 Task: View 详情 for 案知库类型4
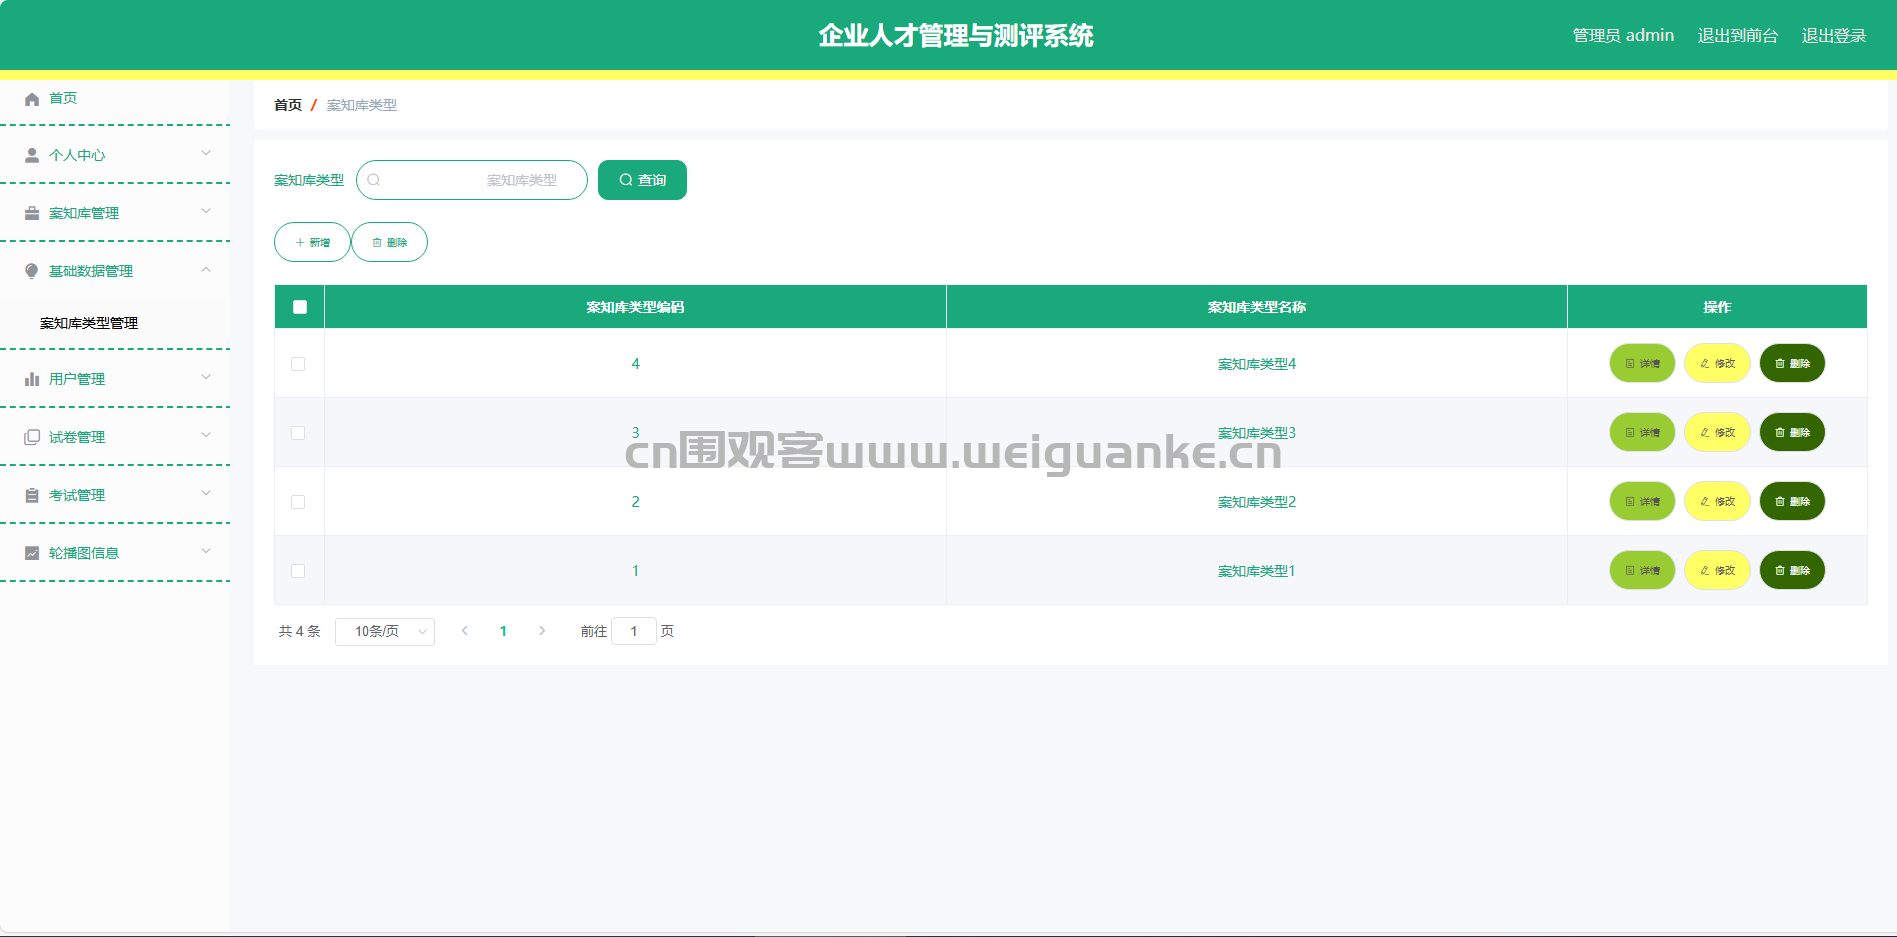tap(1642, 363)
